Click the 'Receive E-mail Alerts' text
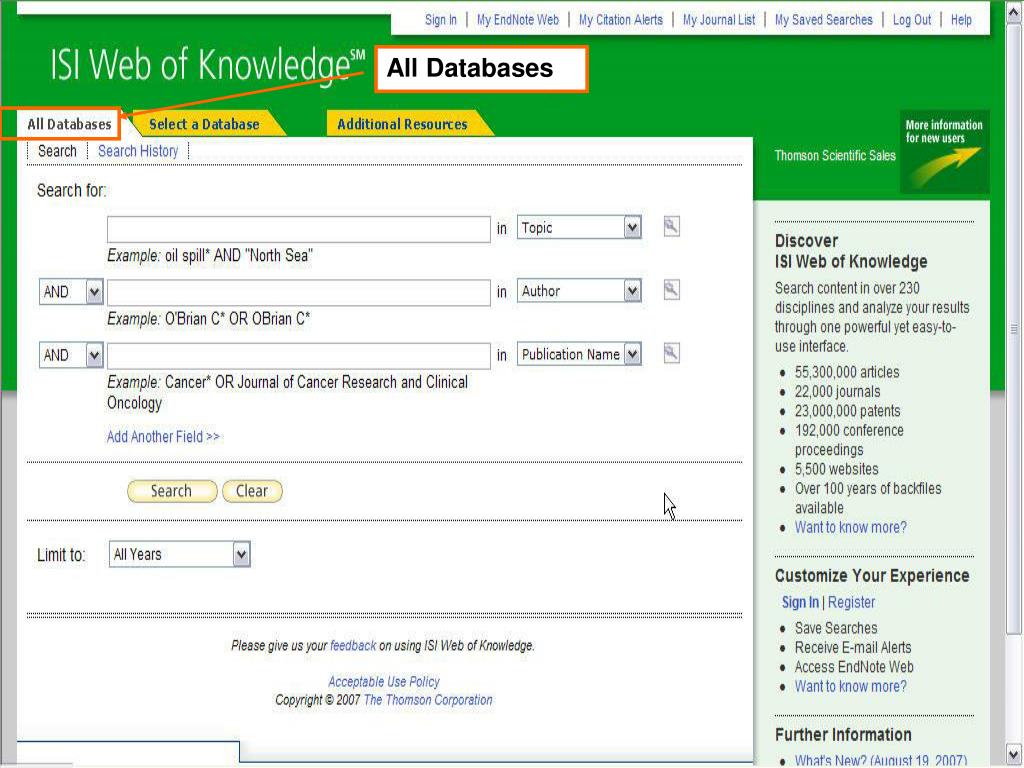1024x768 pixels. tap(853, 648)
